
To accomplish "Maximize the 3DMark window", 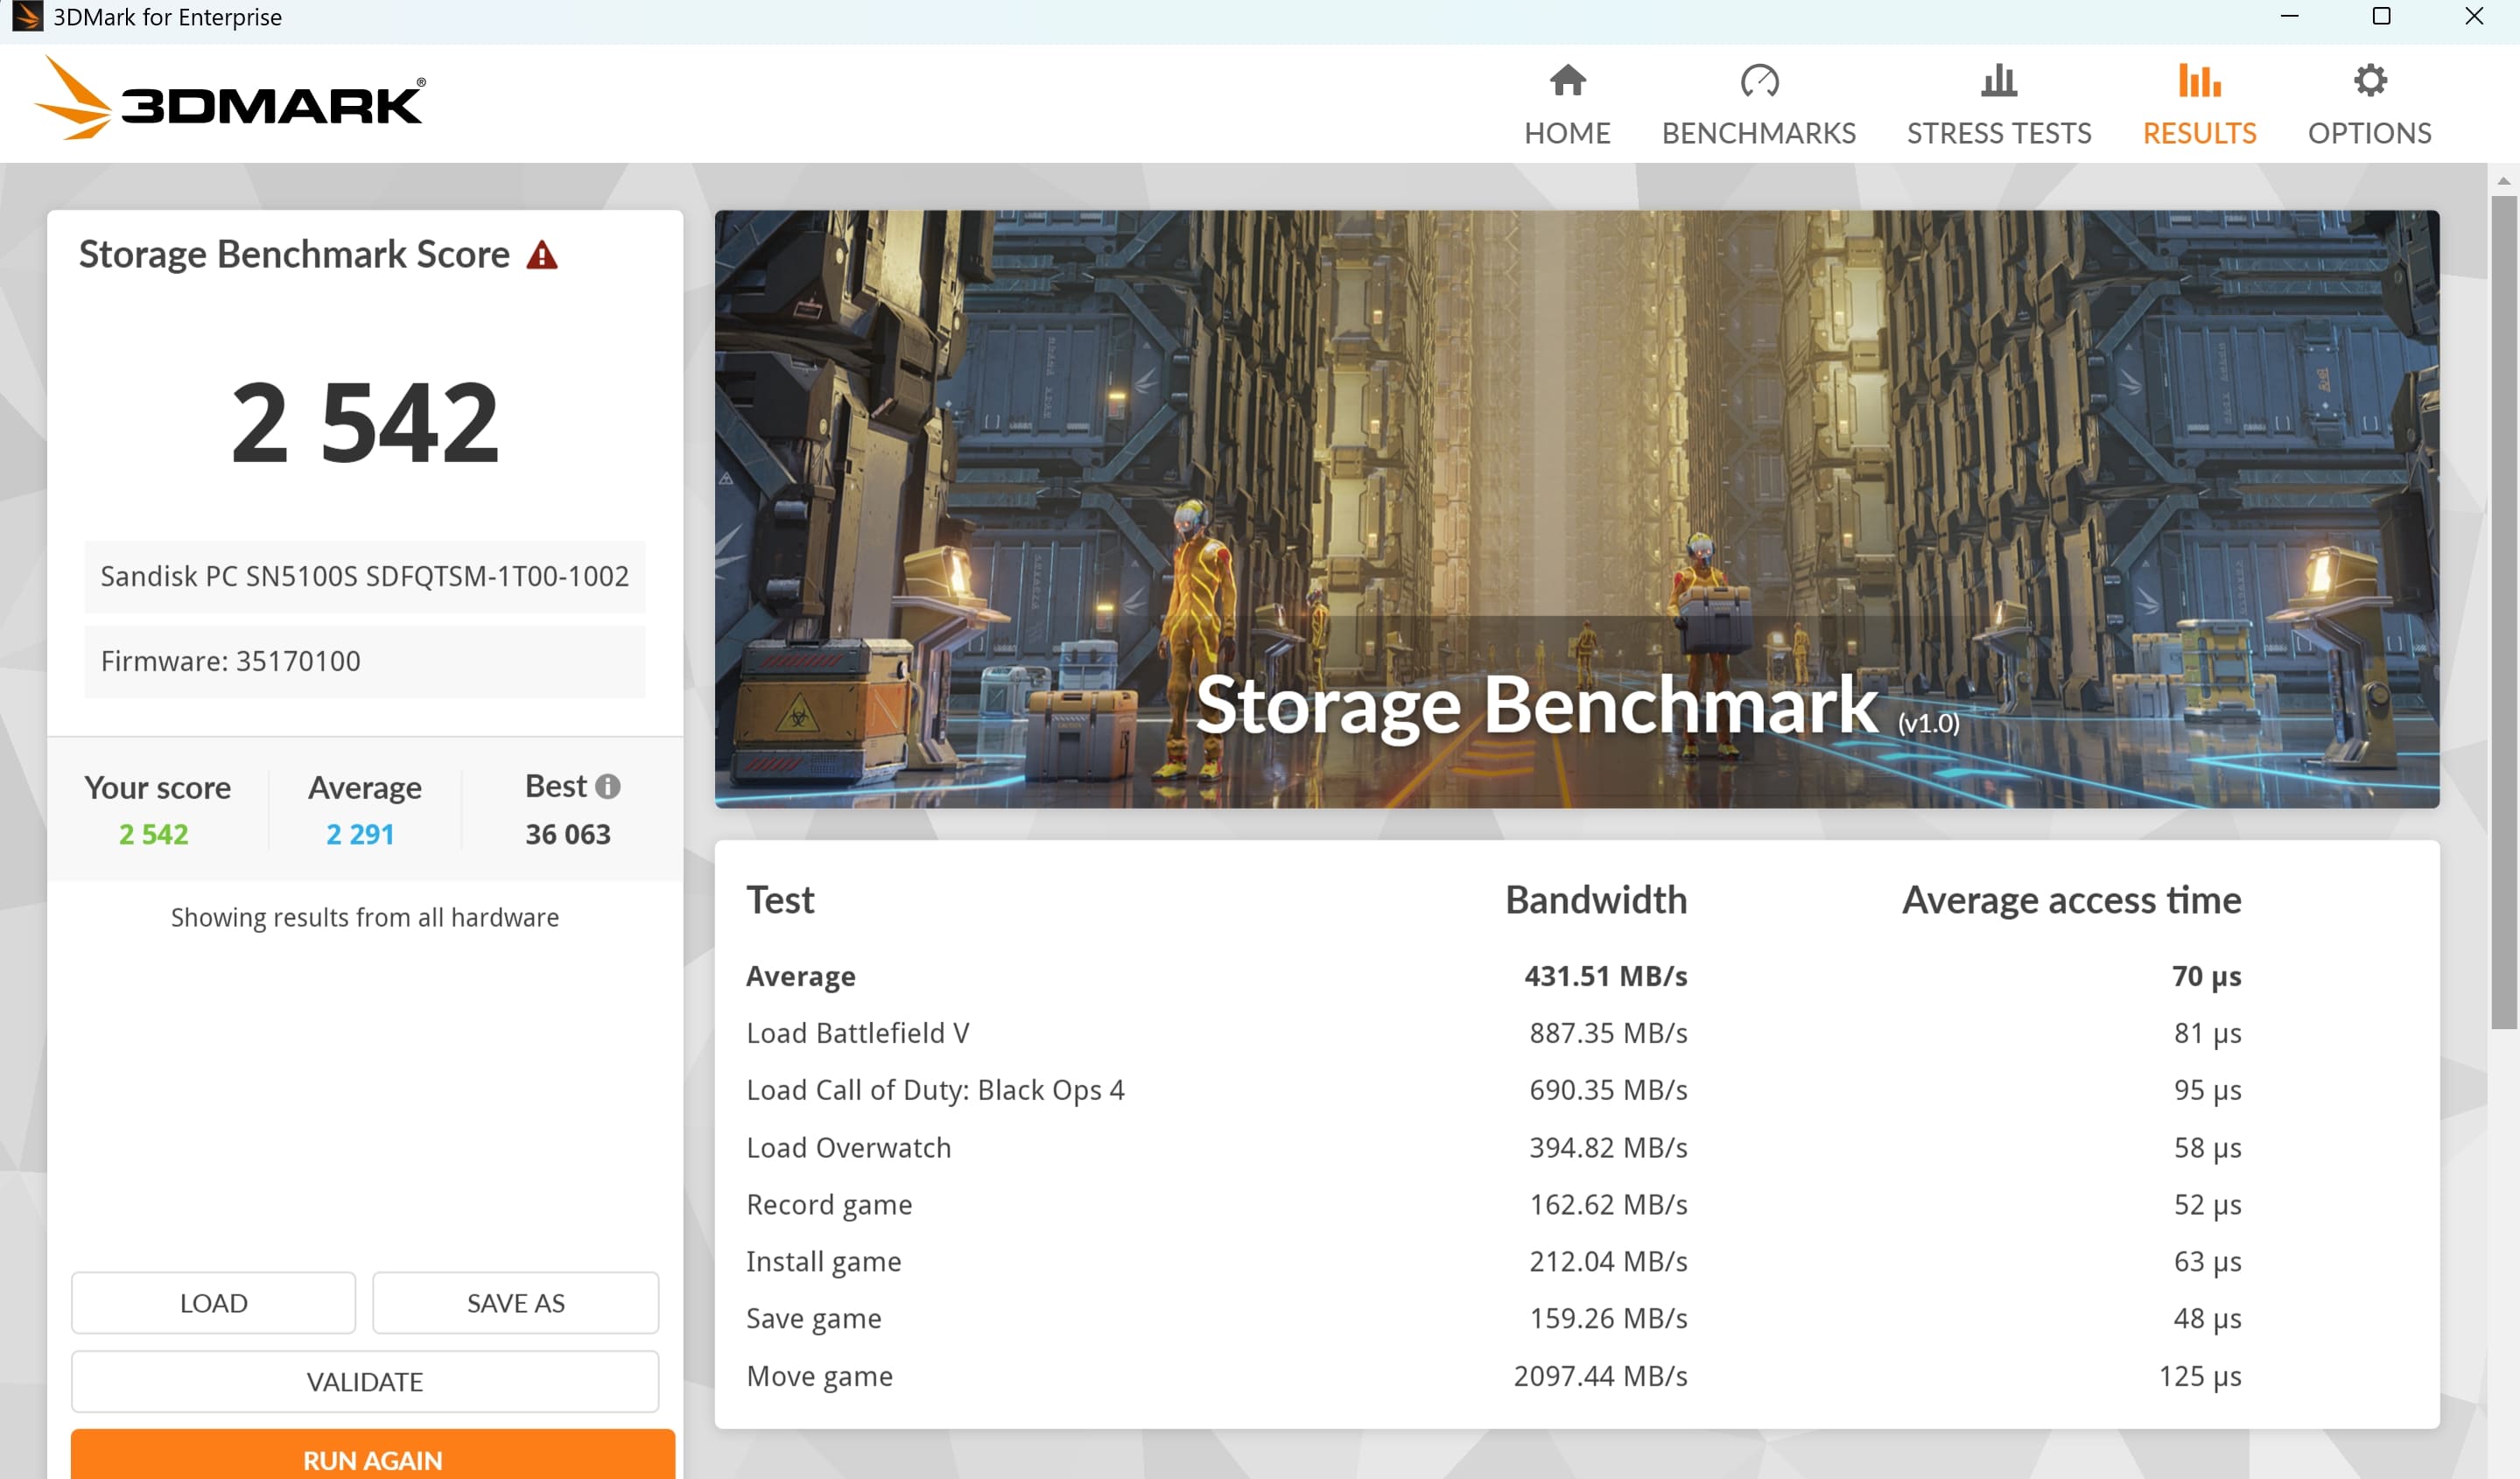I will (x=2381, y=17).
